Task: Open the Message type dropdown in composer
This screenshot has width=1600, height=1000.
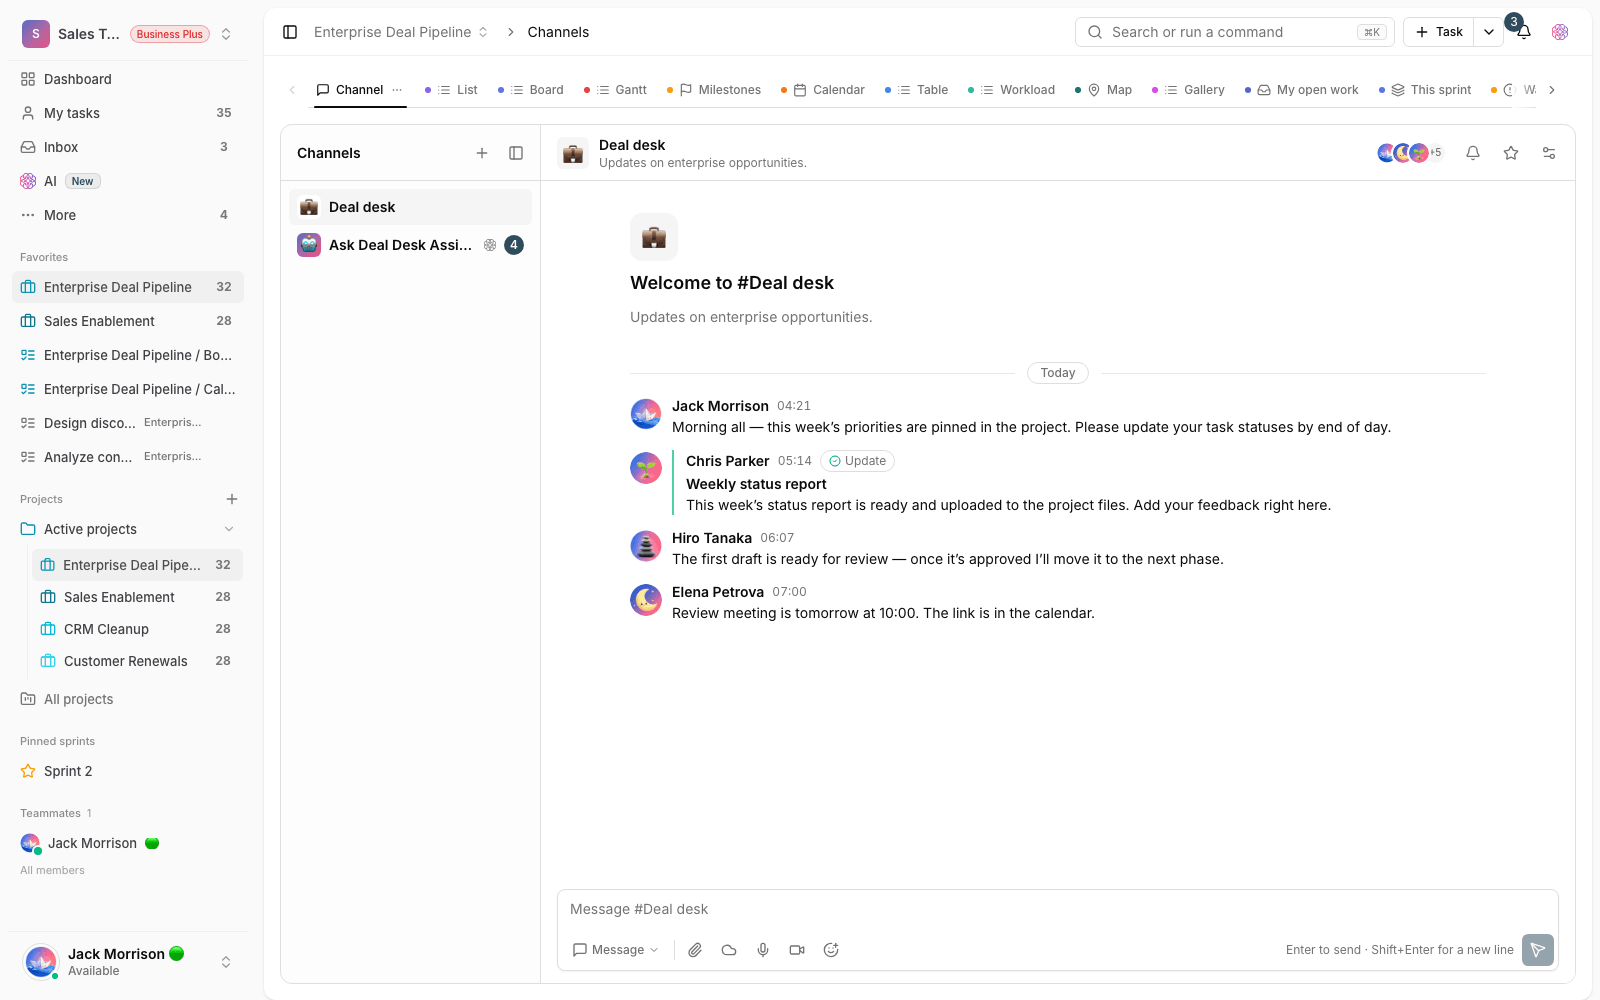Action: coord(615,950)
